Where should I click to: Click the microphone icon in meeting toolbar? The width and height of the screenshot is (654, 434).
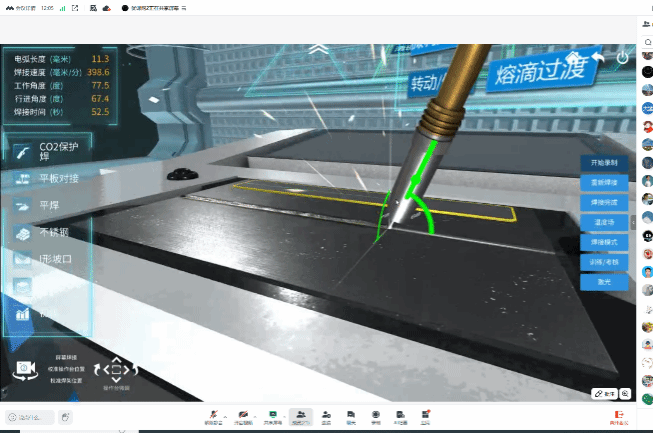[212, 415]
